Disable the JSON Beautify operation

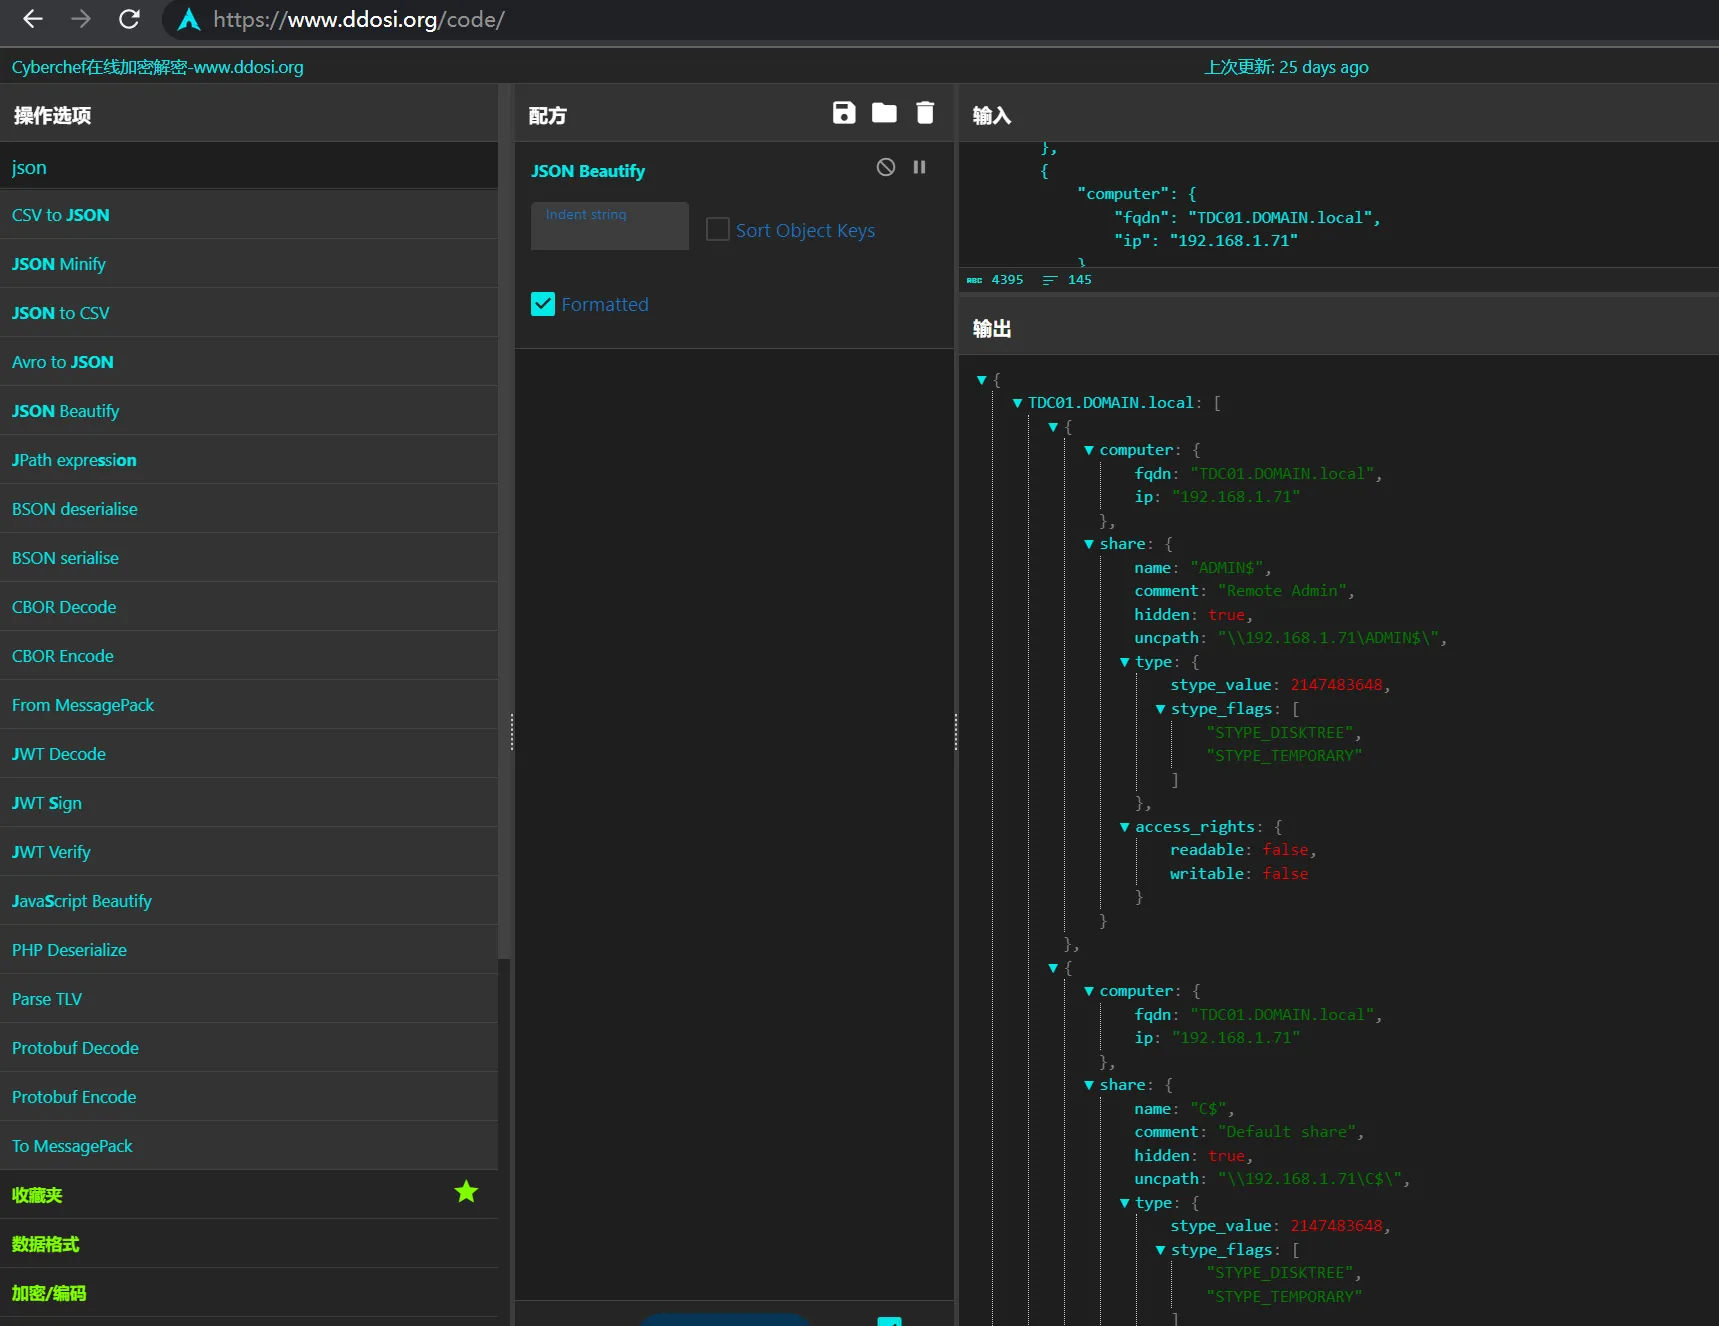(886, 167)
